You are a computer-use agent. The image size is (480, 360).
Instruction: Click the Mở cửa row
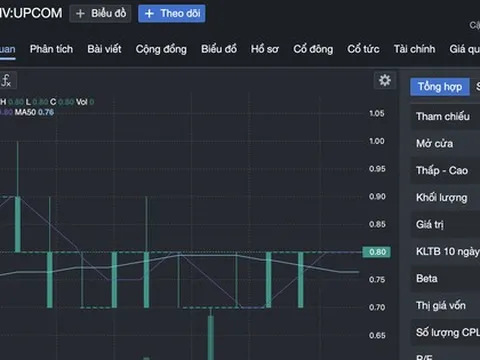click(445, 143)
